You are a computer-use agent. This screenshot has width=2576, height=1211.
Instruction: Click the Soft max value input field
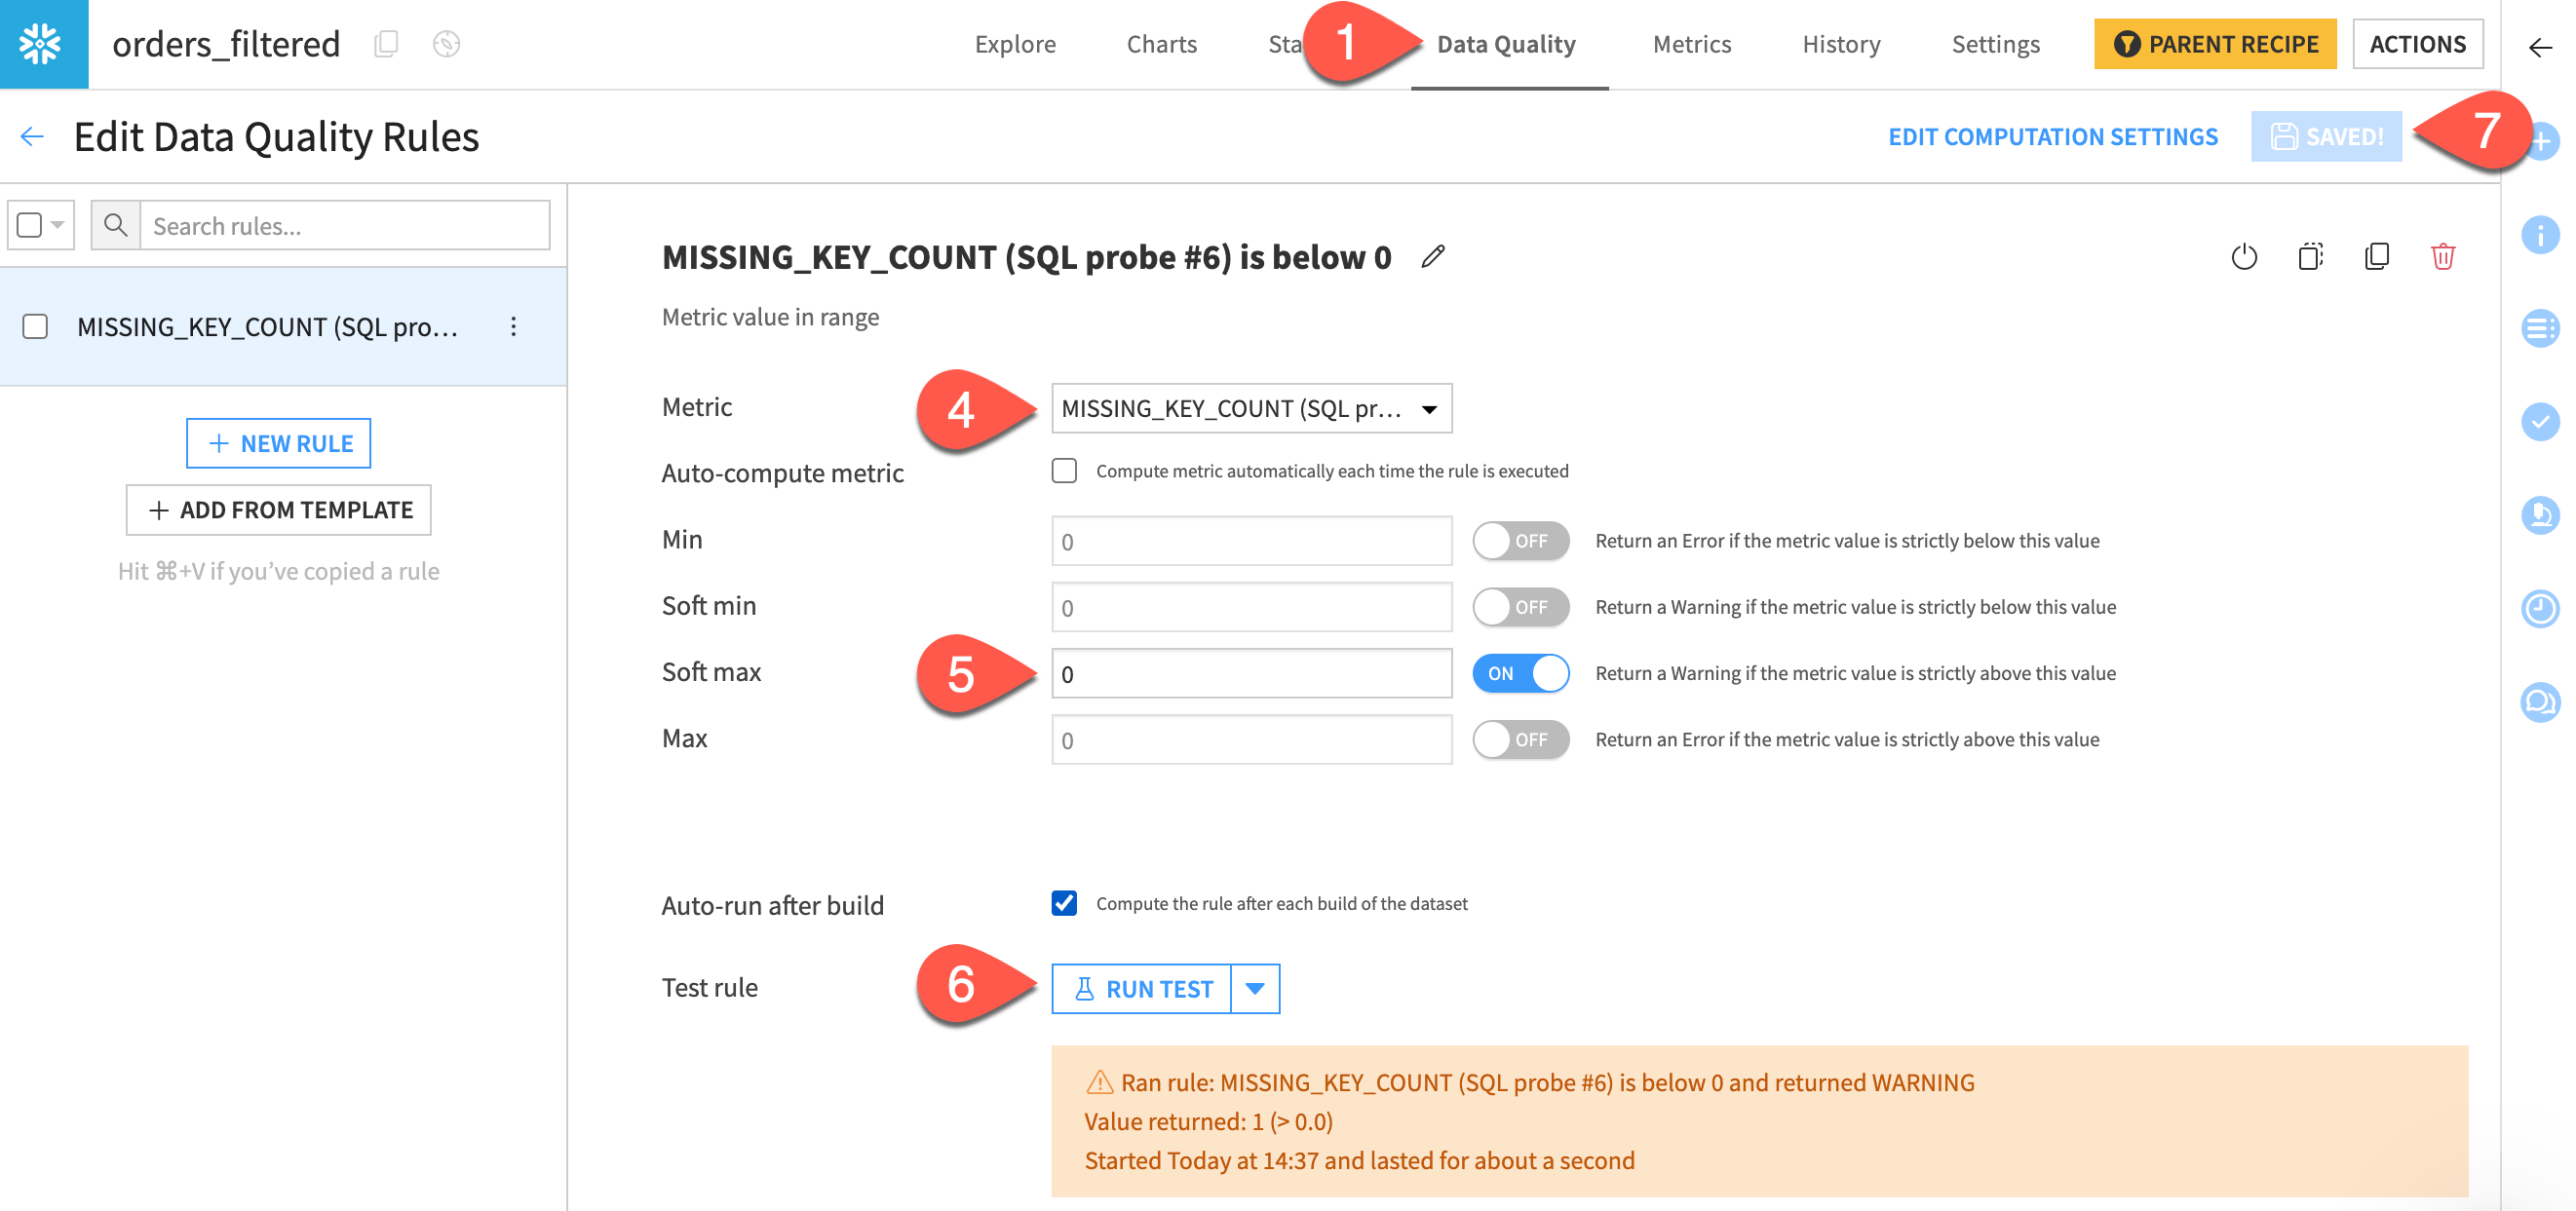point(1253,672)
